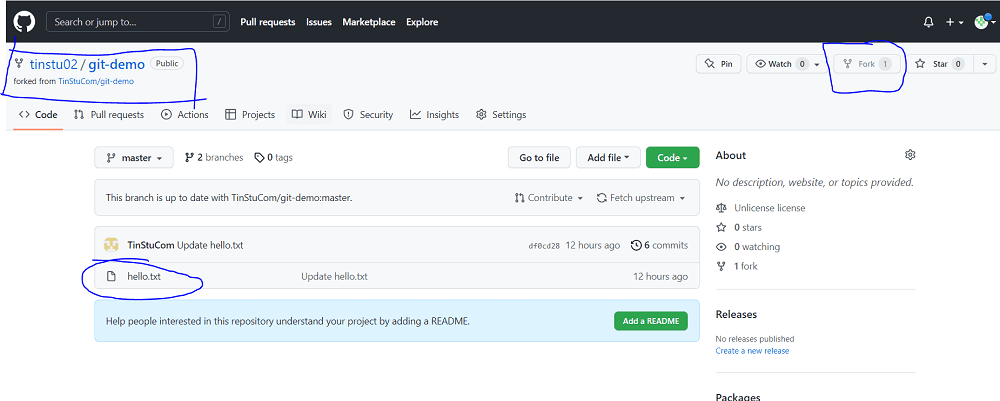Click the file icon beside hello.txt
This screenshot has width=1000, height=401.
(111, 277)
